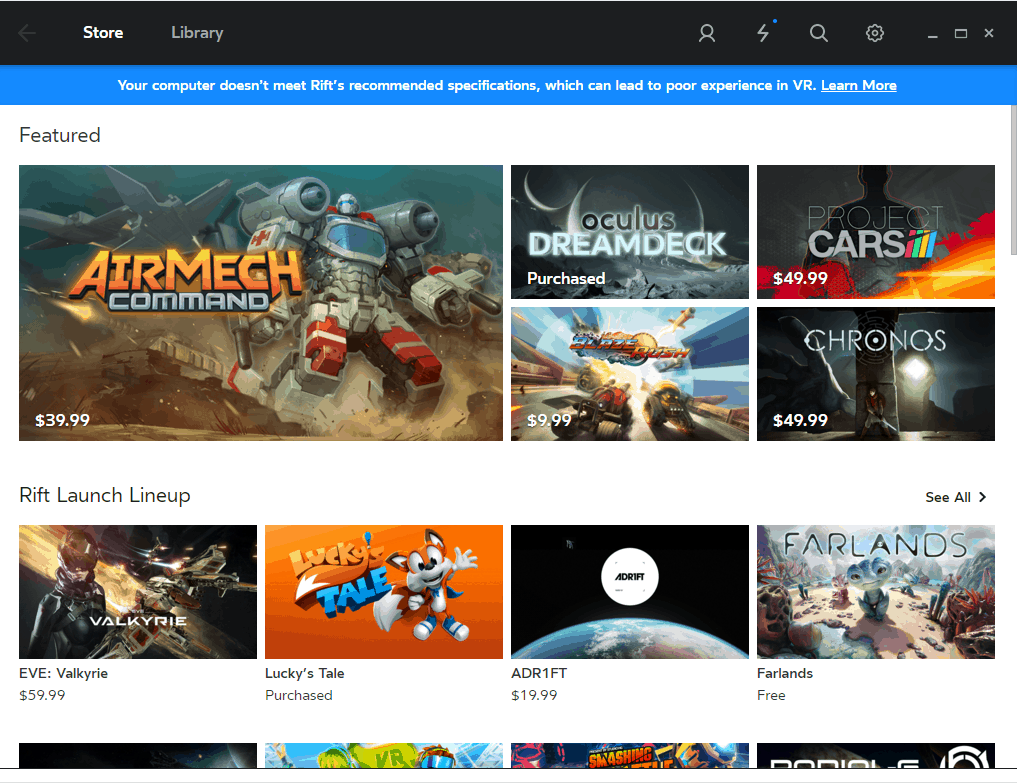Open the lightning bolt notifications icon
Viewport: 1017px width, 783px height.
click(763, 33)
